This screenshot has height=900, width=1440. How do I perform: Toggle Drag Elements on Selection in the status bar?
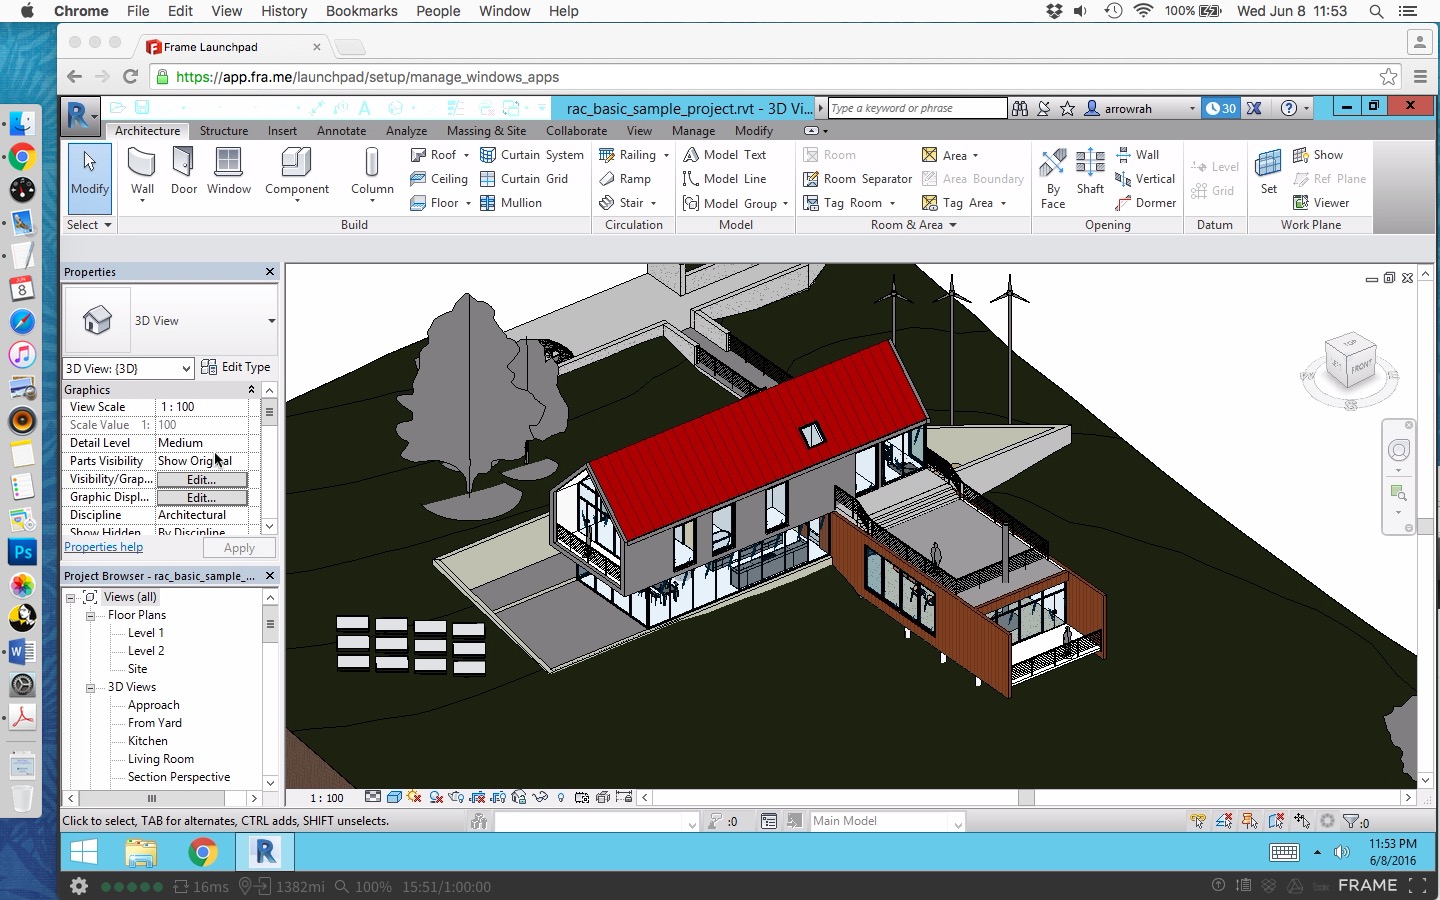(x=1302, y=821)
